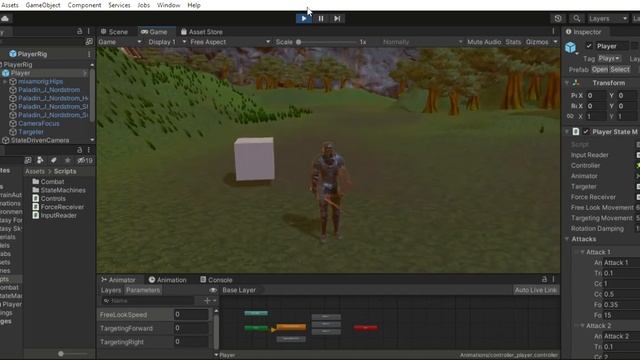The image size is (640, 360).
Task: Click Assets in the breadcrumb path
Action: pyautogui.click(x=35, y=171)
